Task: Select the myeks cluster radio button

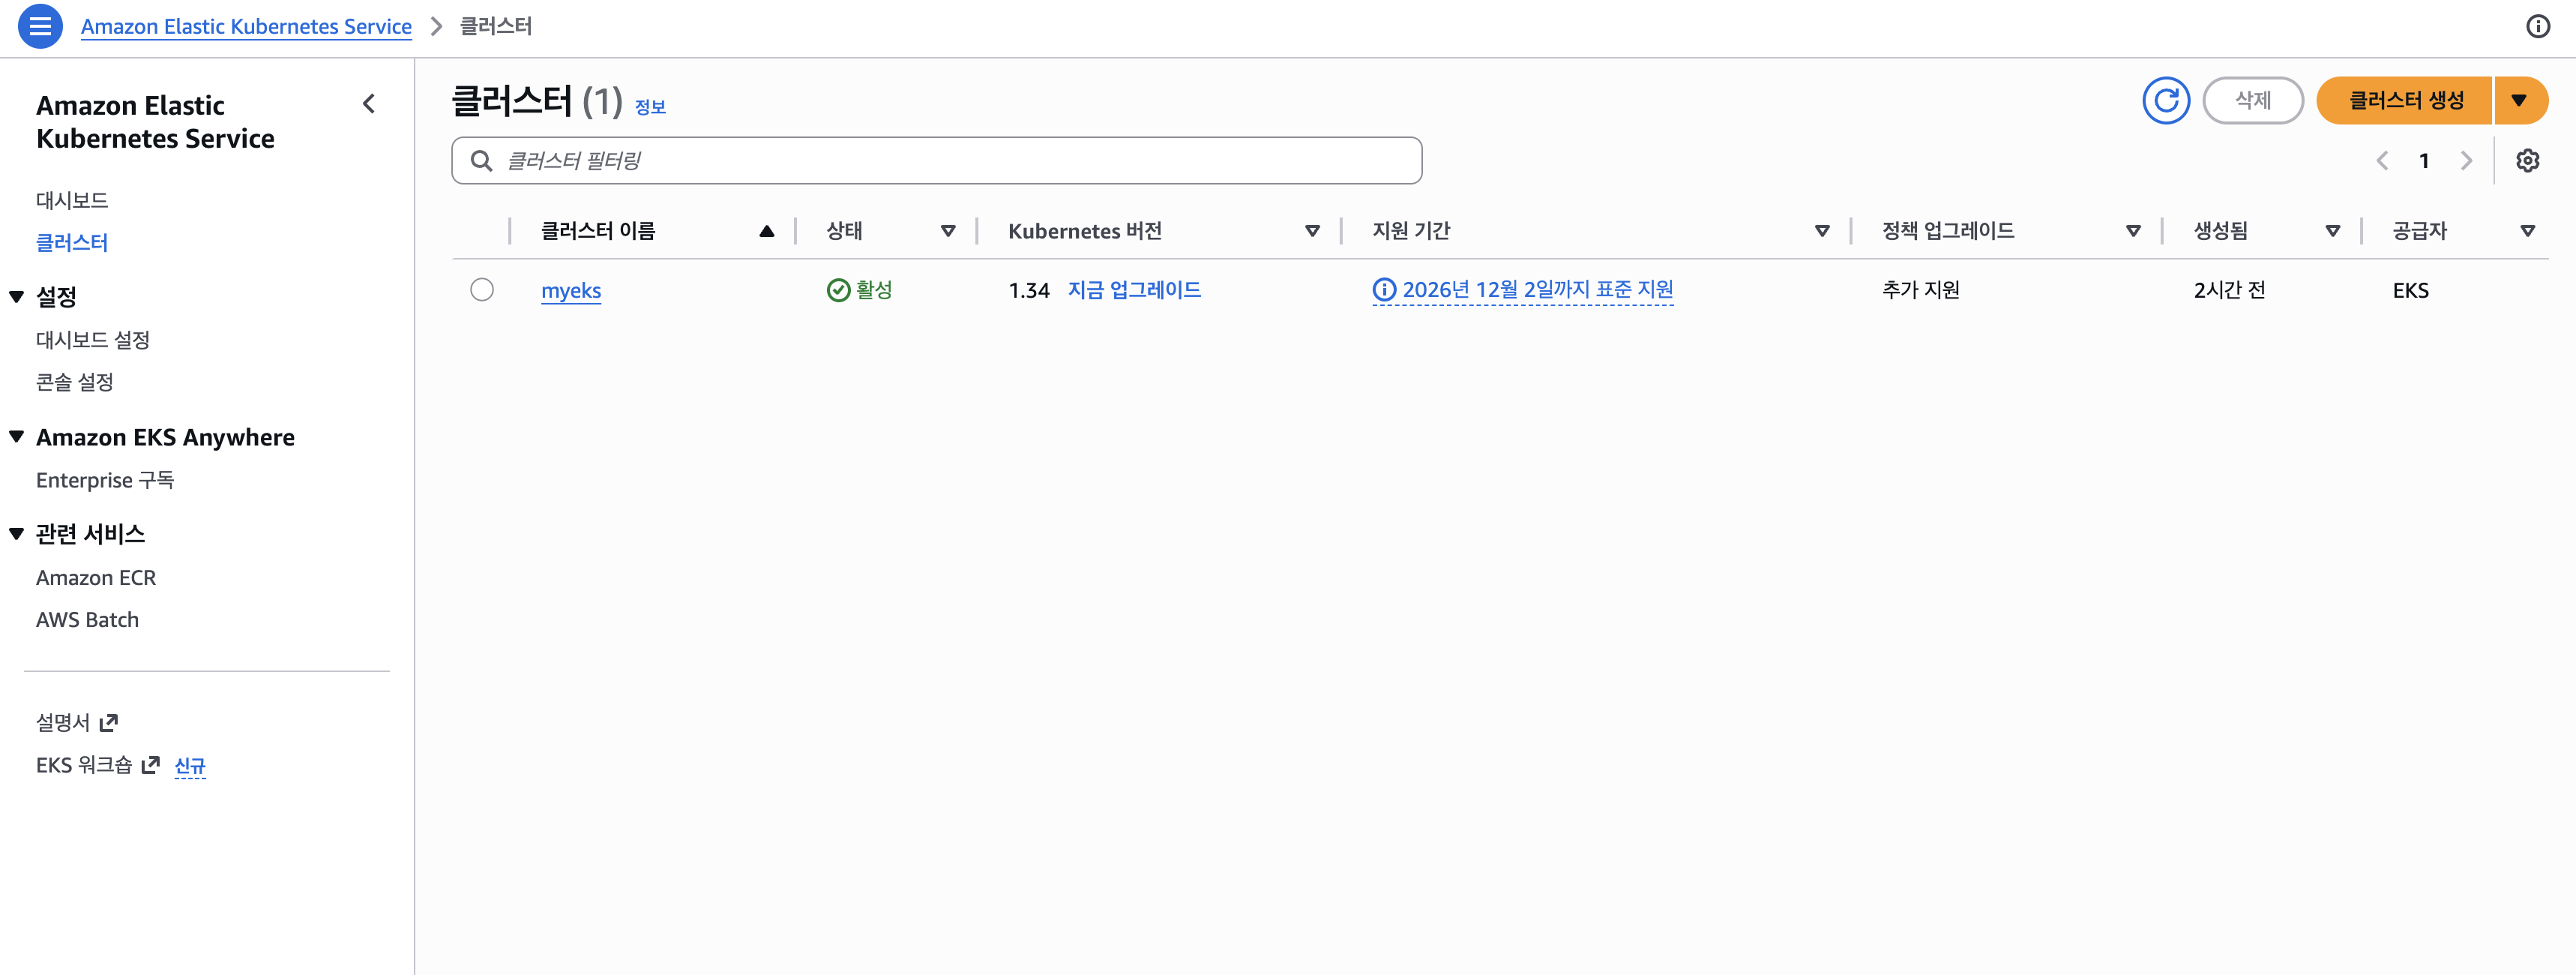Action: pyautogui.click(x=482, y=290)
